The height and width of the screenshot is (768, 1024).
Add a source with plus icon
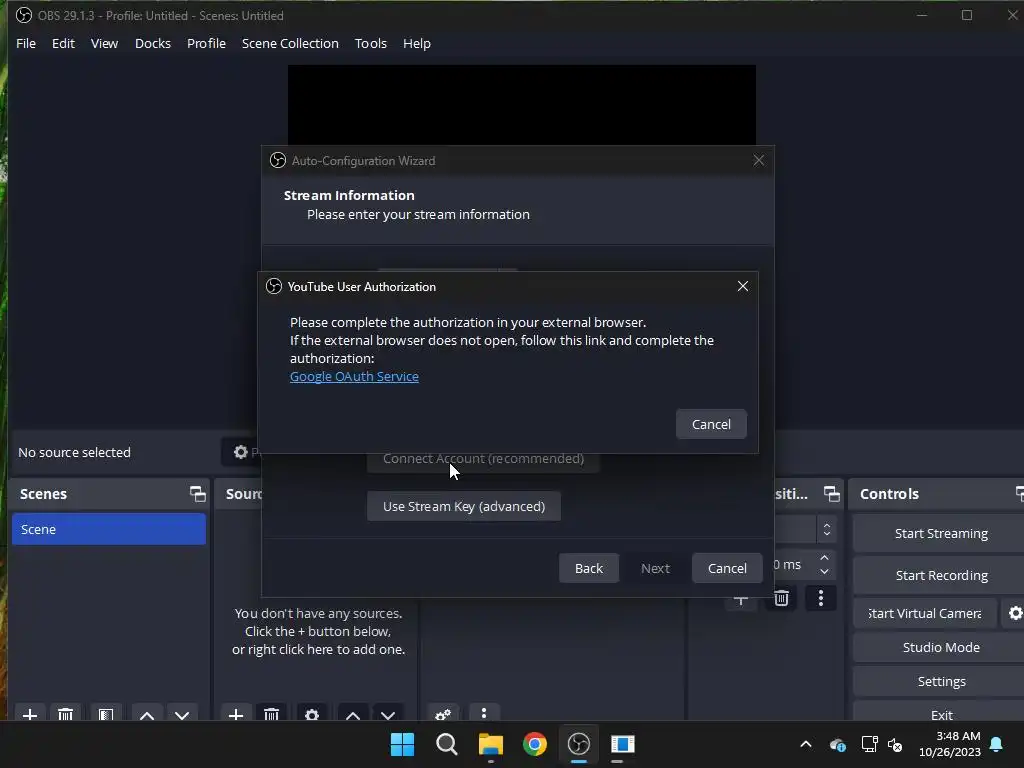point(236,714)
